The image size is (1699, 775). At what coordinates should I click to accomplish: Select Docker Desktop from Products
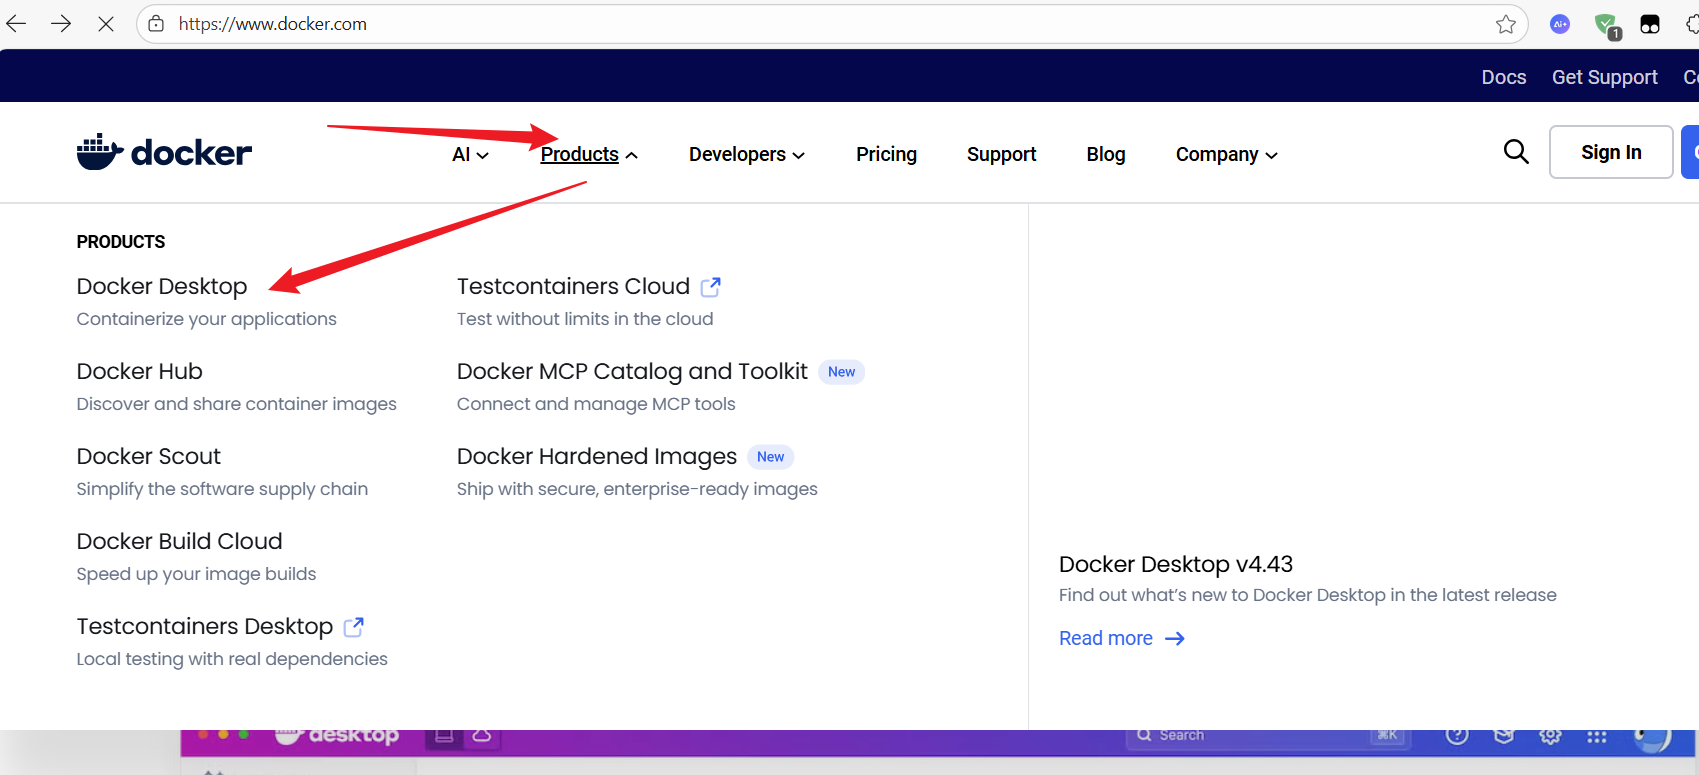(x=162, y=286)
